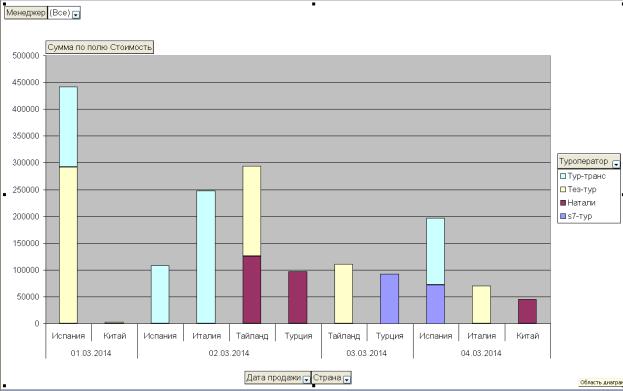
Task: Select the Тур-транс legend color swatch
Action: 563,176
